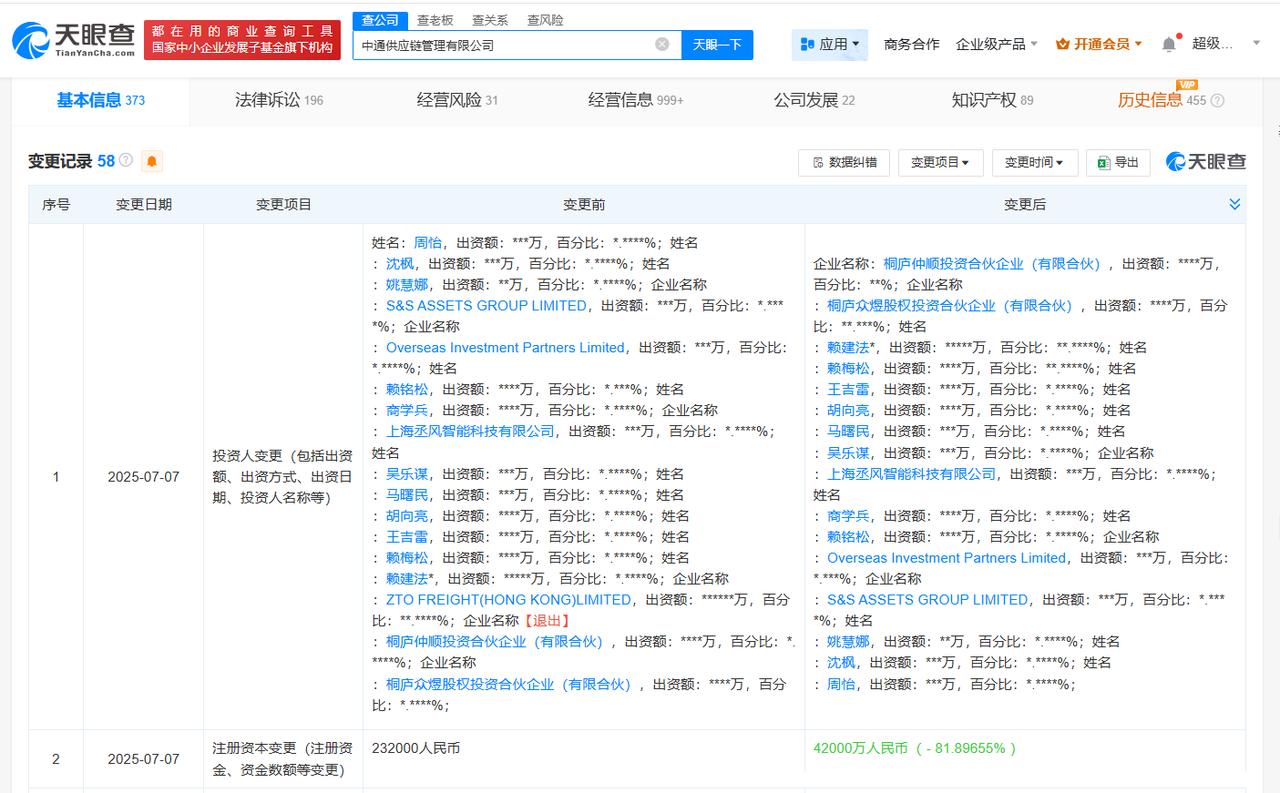Open 商学兵 link in 变更前 column
The image size is (1280, 793).
point(407,411)
